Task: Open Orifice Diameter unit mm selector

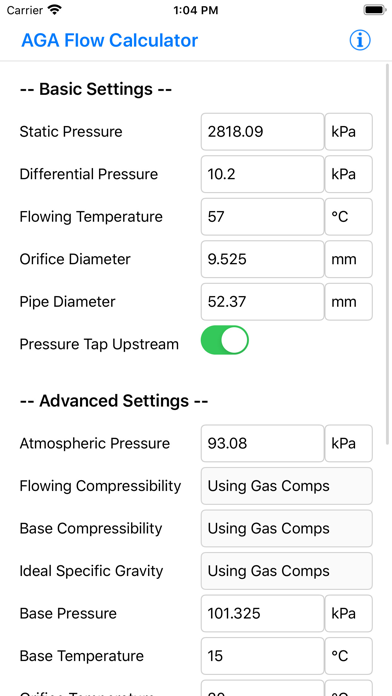Action: click(x=348, y=259)
